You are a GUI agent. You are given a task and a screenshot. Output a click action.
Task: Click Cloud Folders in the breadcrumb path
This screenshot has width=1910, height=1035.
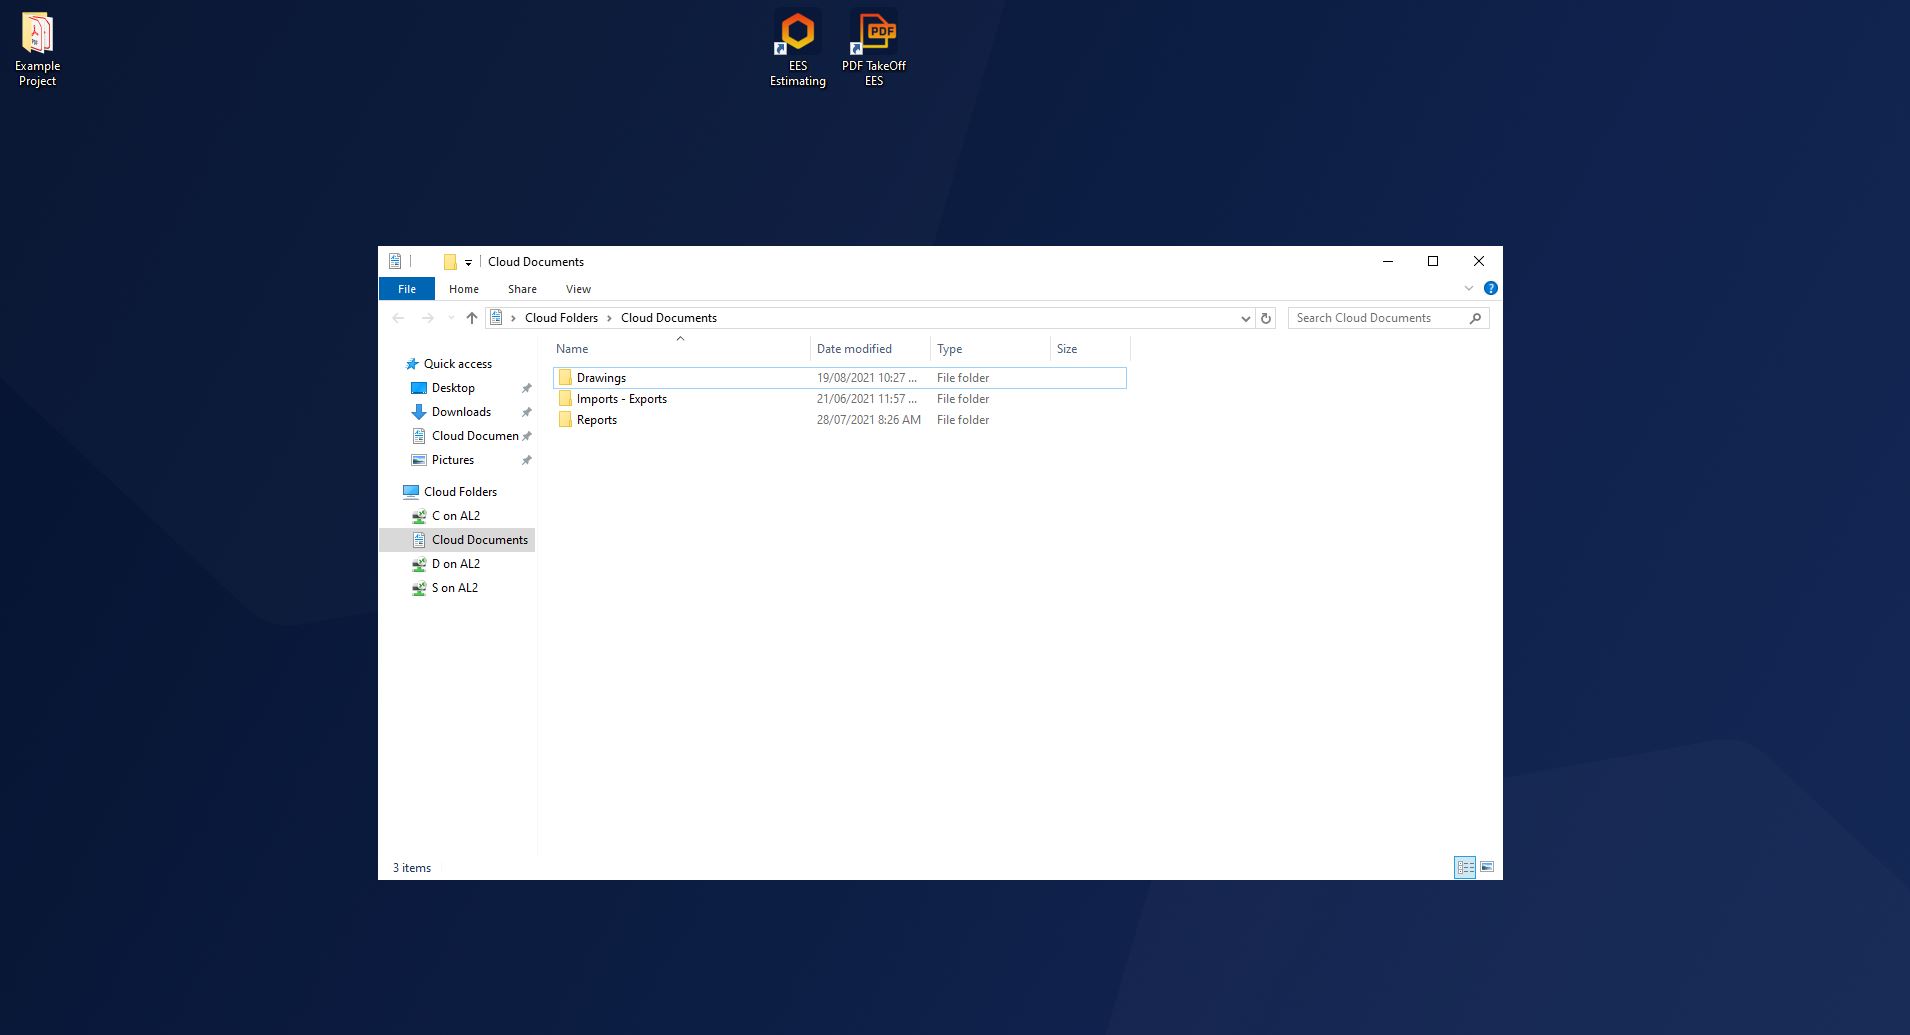pos(561,318)
